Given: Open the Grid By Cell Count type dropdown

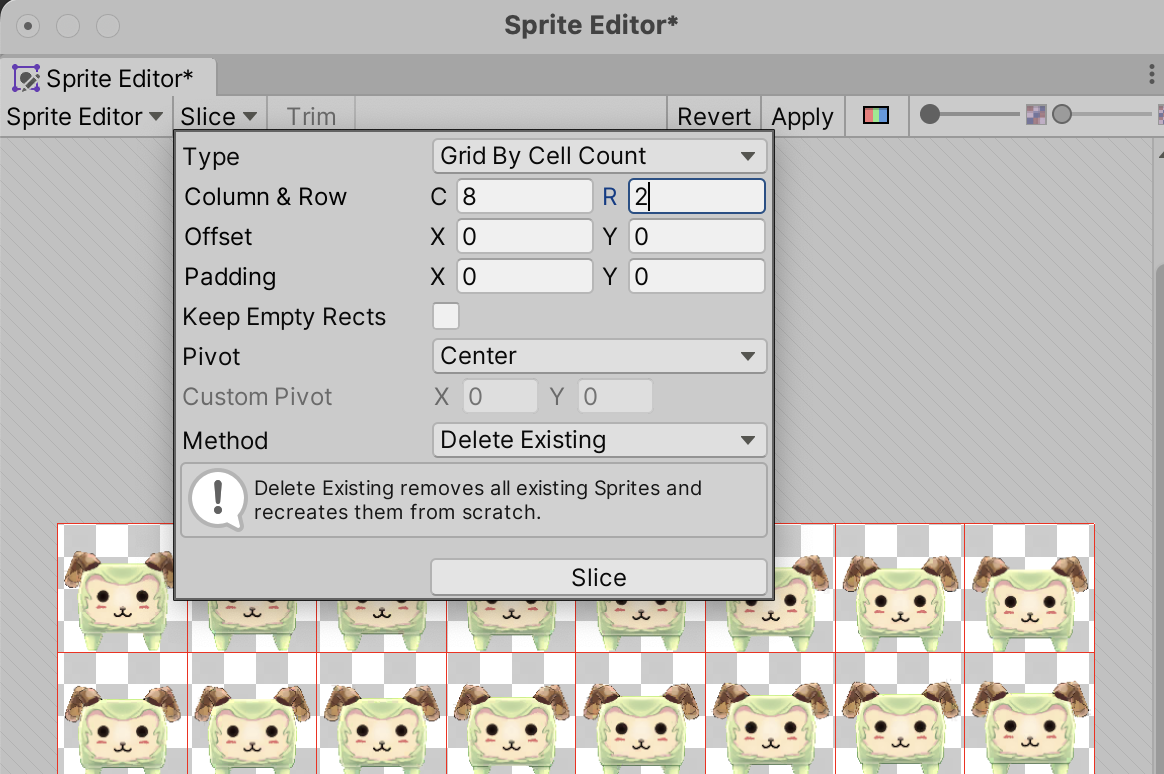Looking at the screenshot, I should point(598,156).
